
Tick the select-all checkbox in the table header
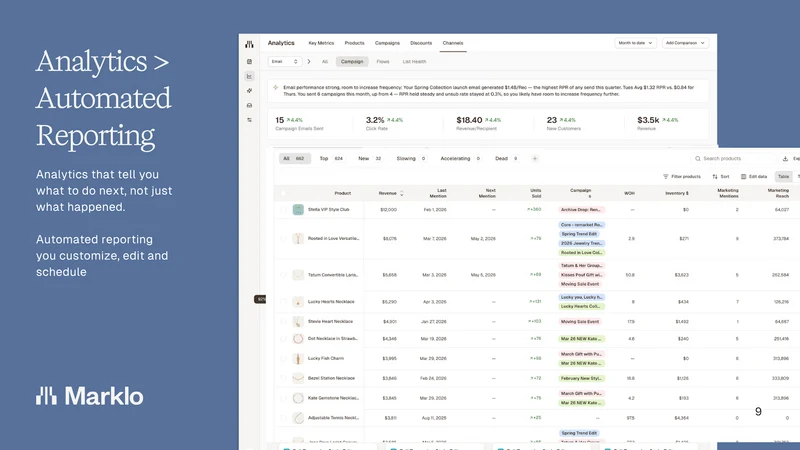pos(283,193)
